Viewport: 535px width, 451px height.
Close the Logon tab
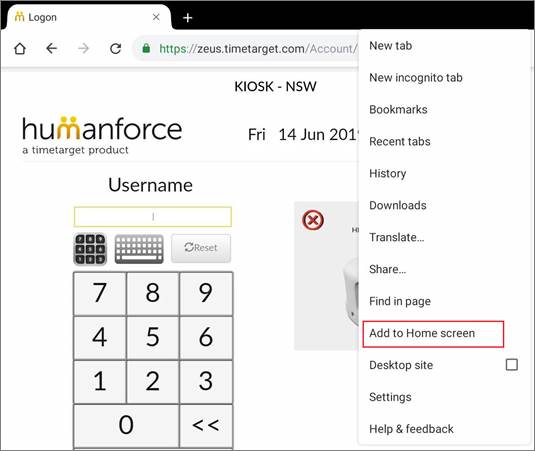click(156, 17)
